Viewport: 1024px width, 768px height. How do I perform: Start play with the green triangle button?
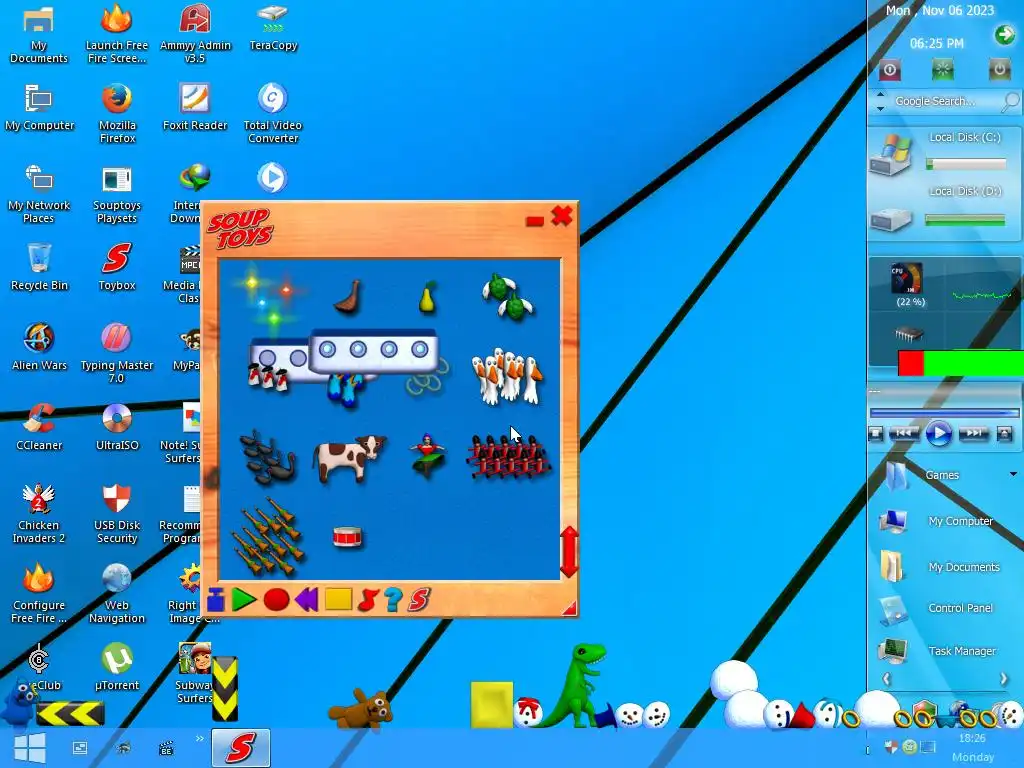point(244,600)
